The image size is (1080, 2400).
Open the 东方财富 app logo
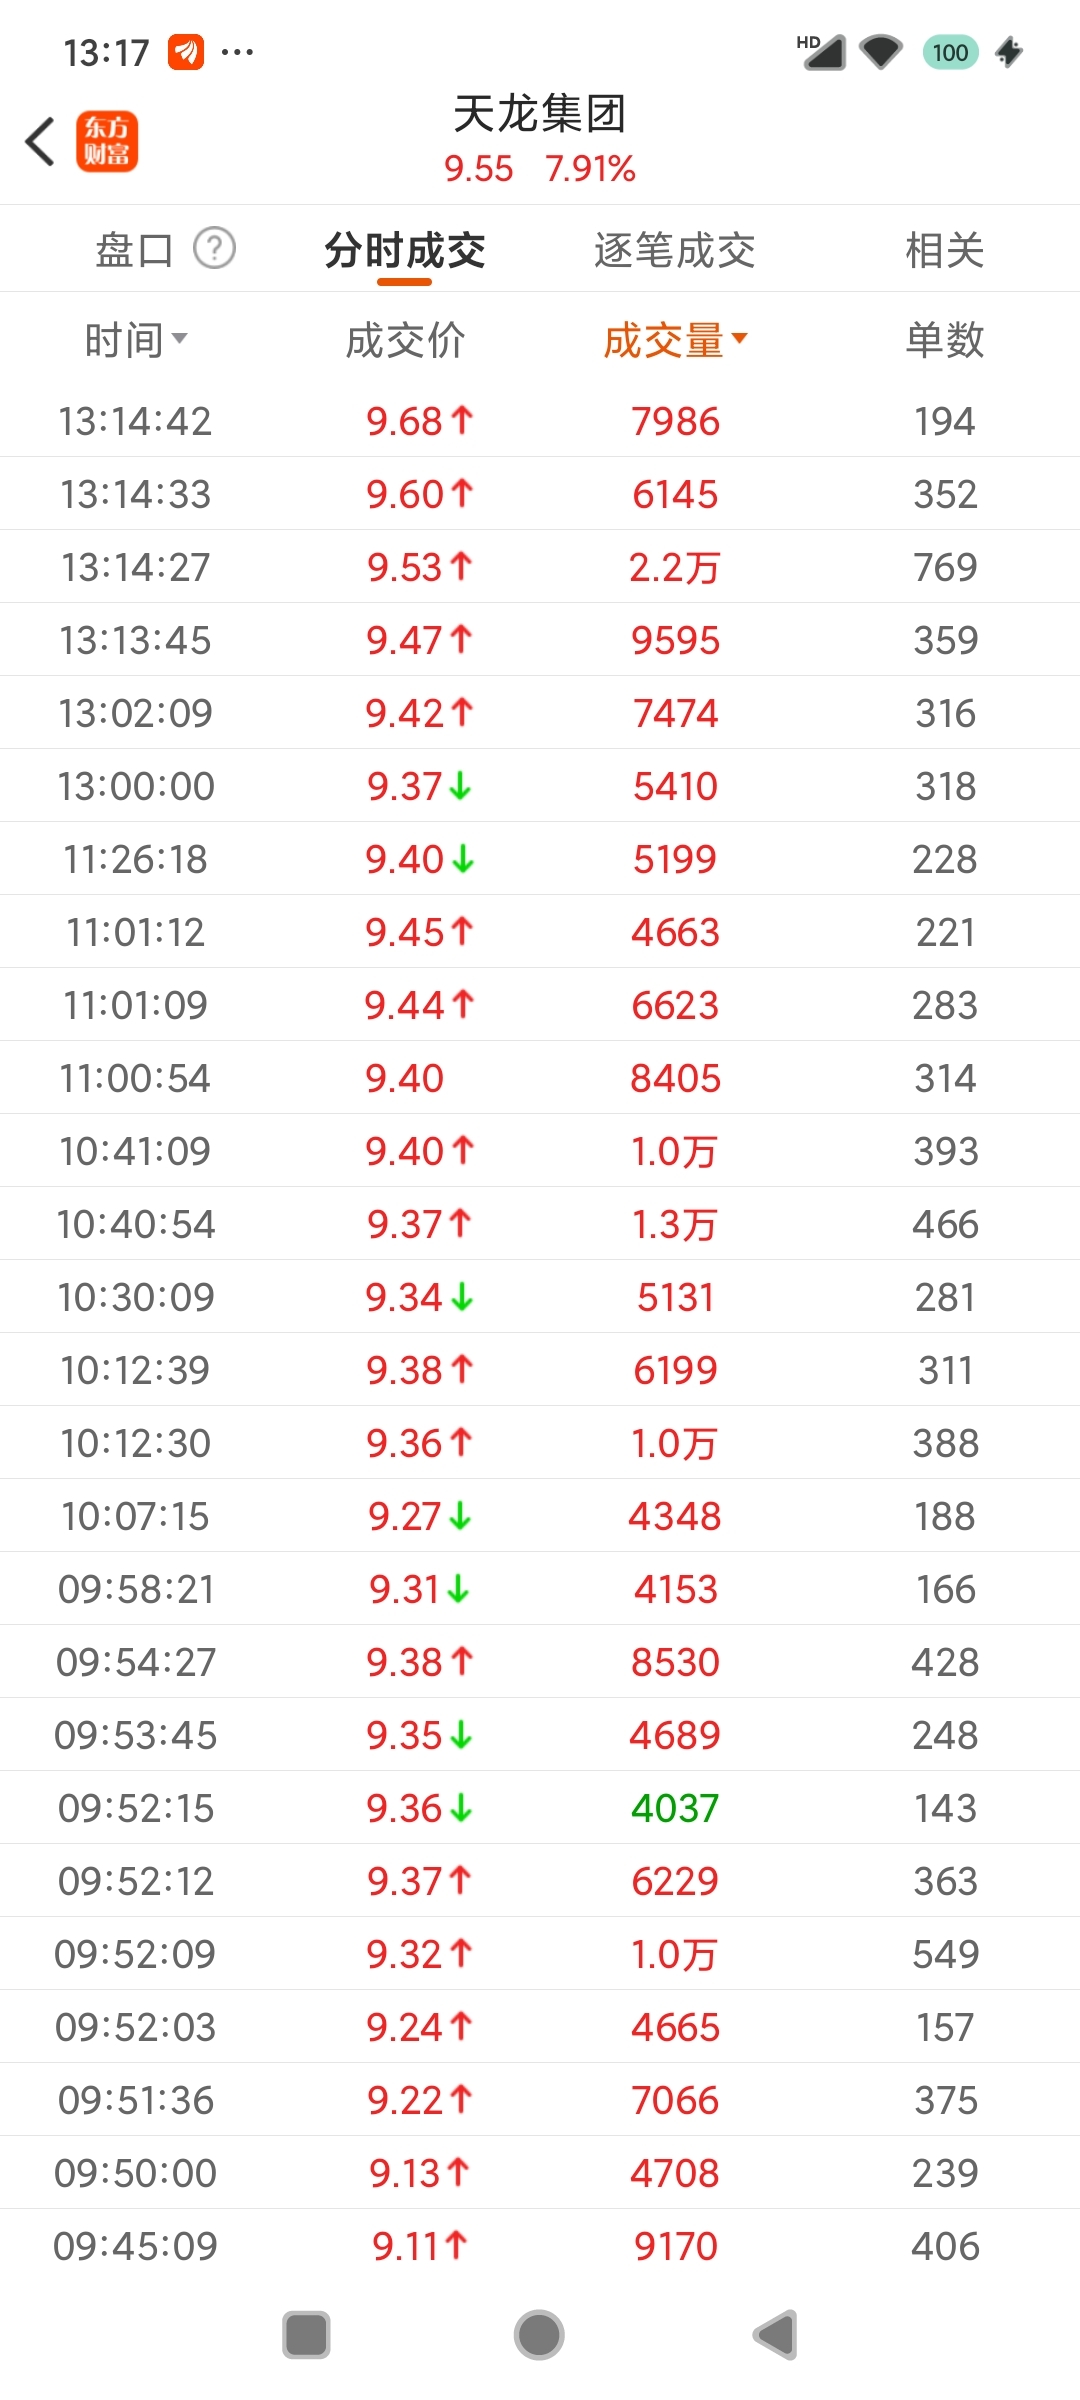coord(107,141)
